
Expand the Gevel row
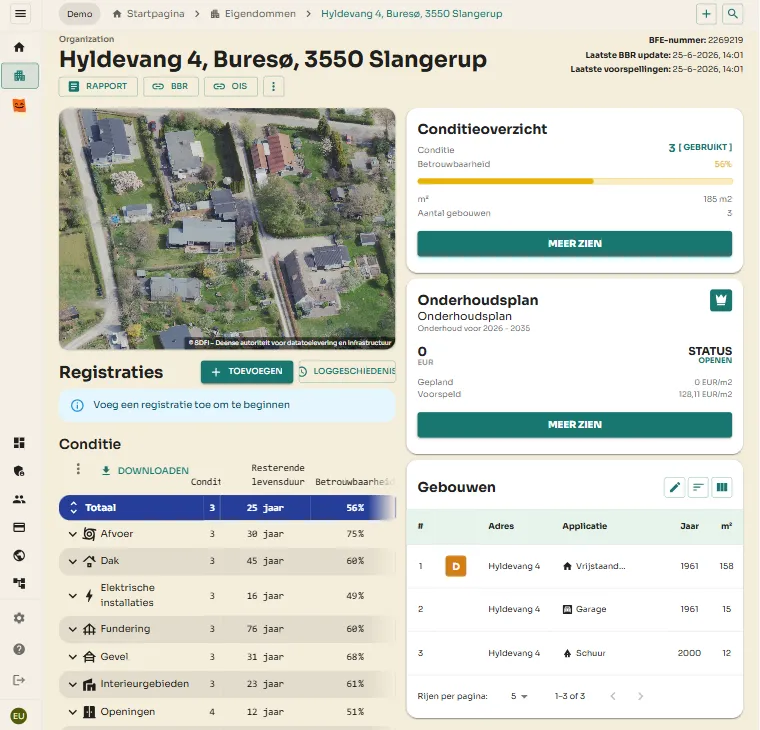coord(73,657)
